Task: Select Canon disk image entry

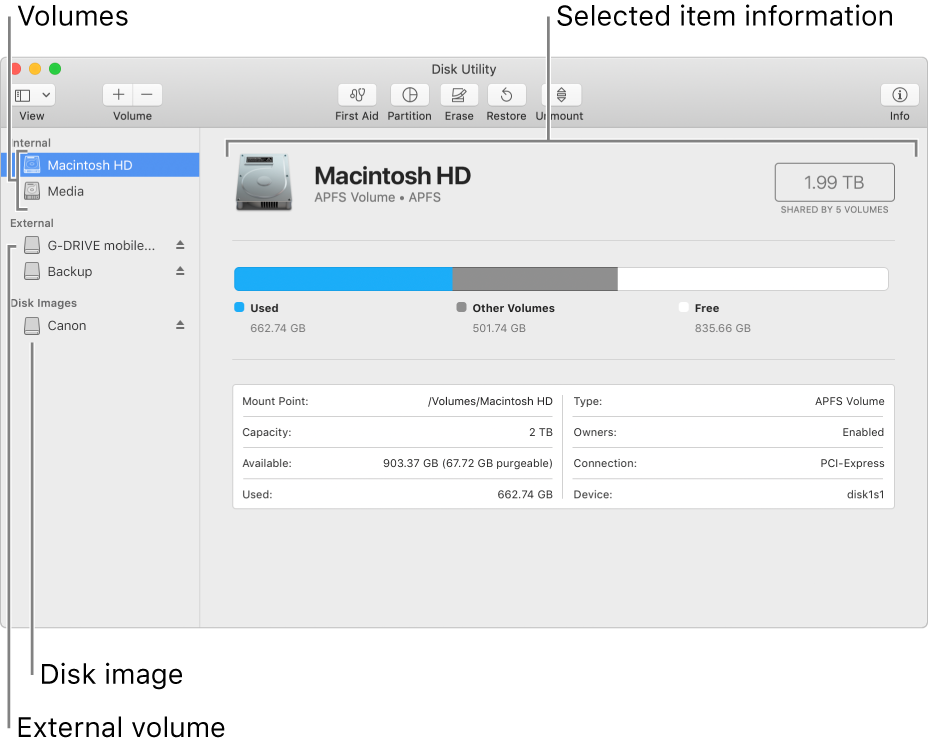Action: 67,325
